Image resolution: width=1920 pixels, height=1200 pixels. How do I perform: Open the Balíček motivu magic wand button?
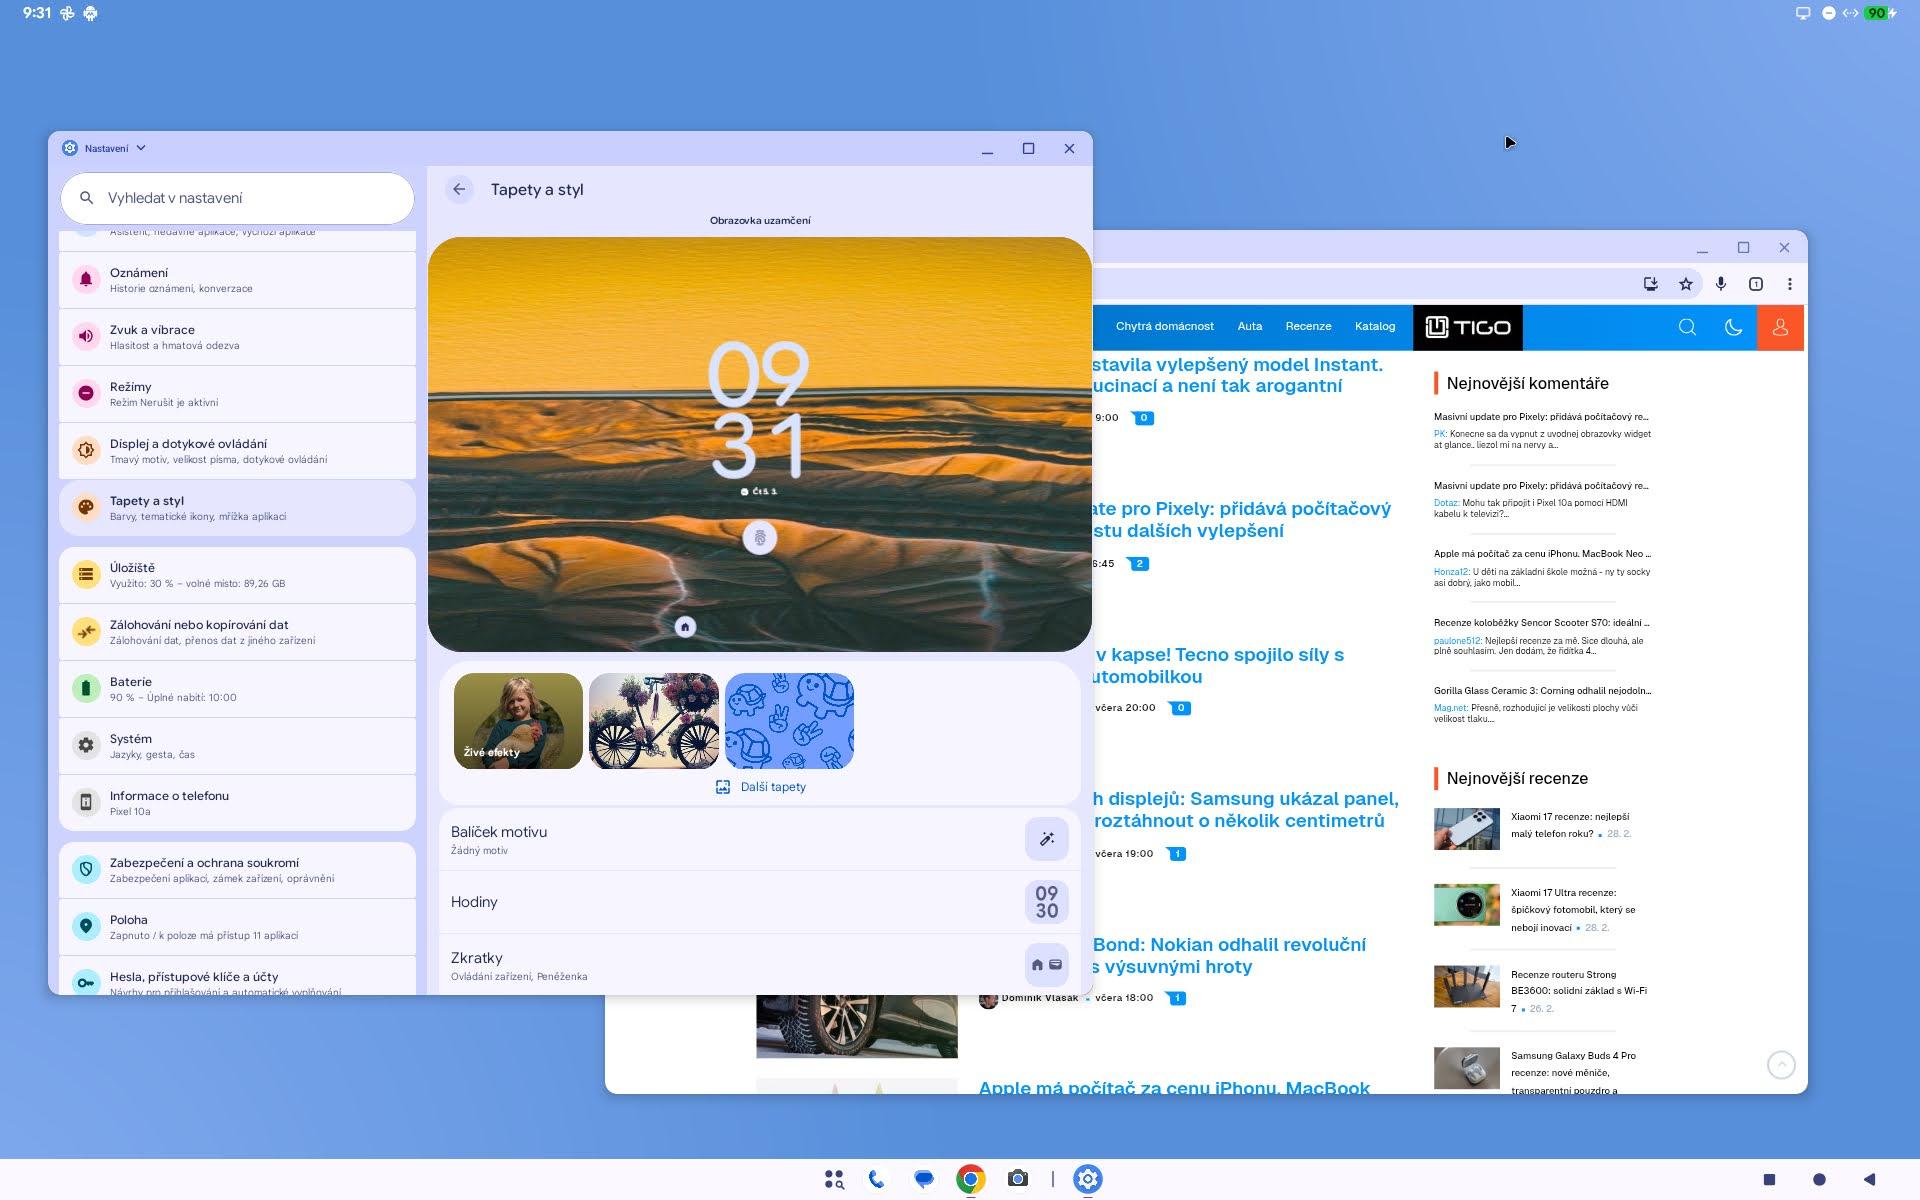[x=1046, y=839]
